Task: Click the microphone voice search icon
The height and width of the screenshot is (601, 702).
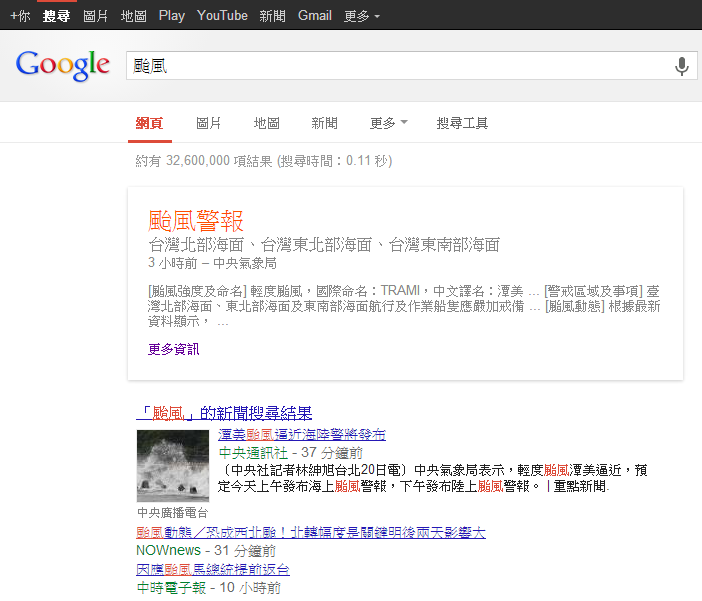Action: click(x=681, y=66)
